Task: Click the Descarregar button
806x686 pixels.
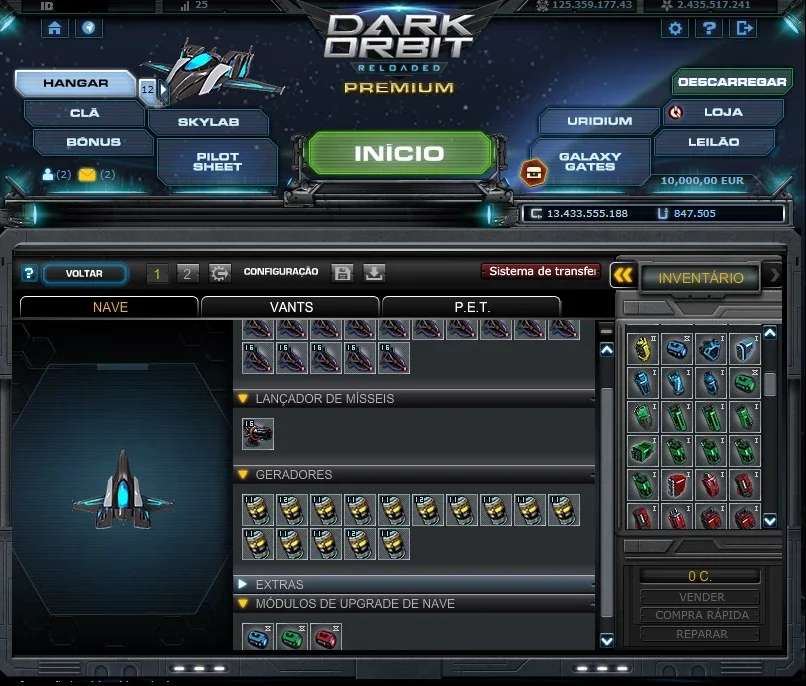Action: tap(732, 82)
